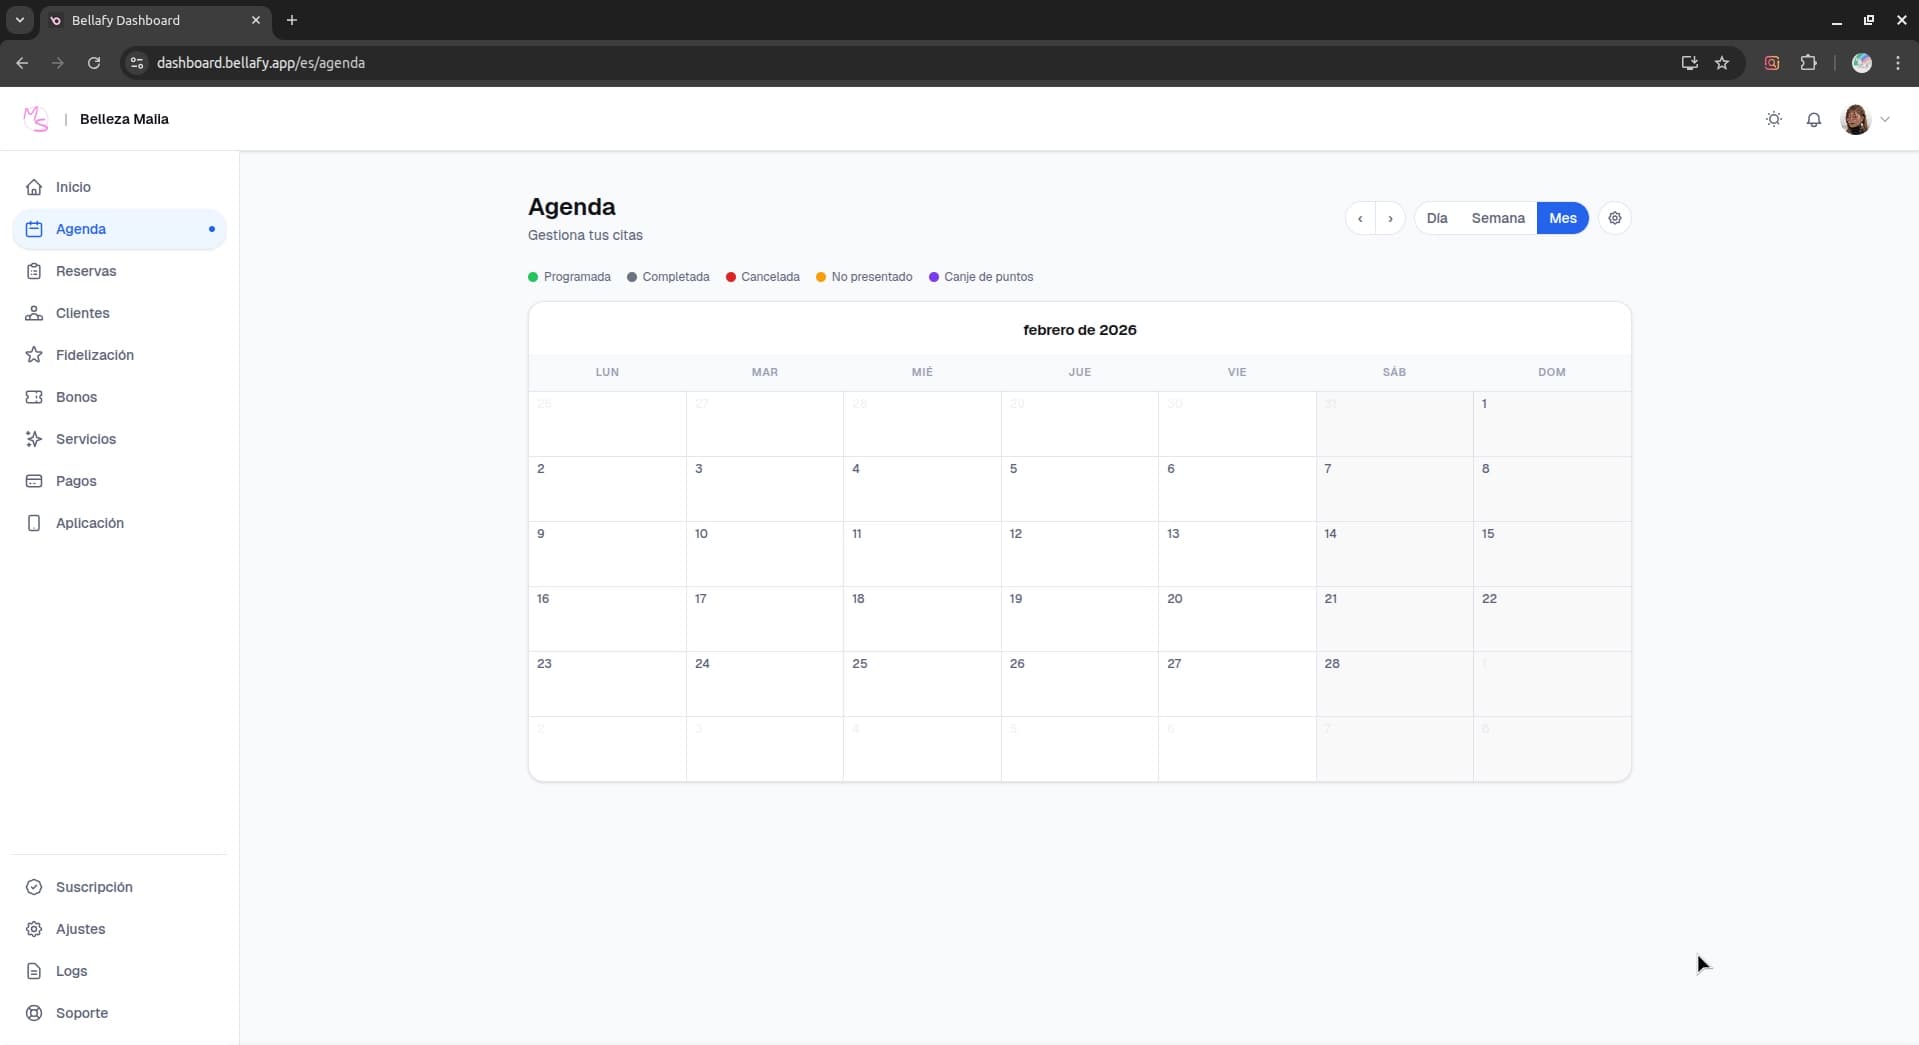Open the agenda settings gear

pyautogui.click(x=1615, y=218)
